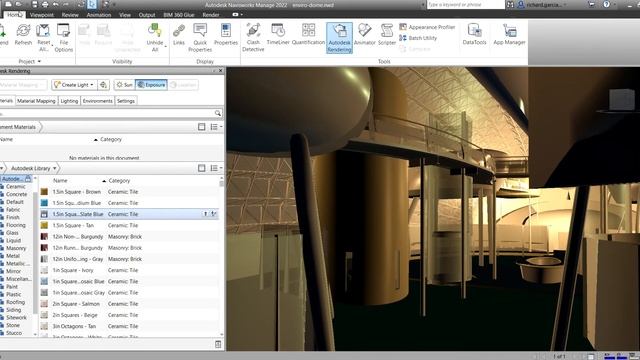Expand the Unhide All dropdown arrow

coord(165,47)
